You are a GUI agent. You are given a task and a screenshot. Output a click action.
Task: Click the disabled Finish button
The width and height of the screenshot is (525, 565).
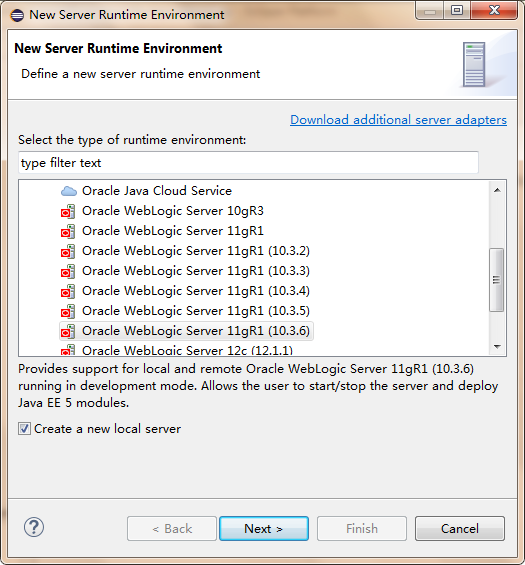pyautogui.click(x=362, y=529)
